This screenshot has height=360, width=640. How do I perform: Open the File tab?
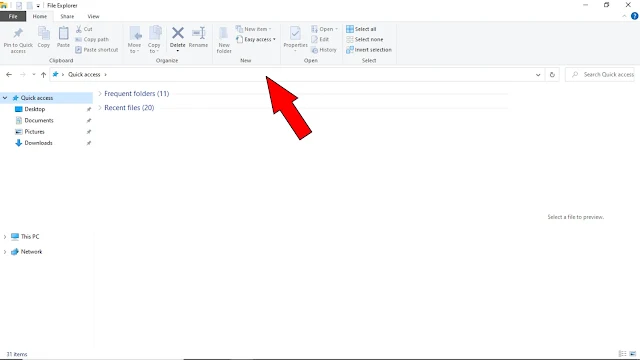pyautogui.click(x=13, y=16)
